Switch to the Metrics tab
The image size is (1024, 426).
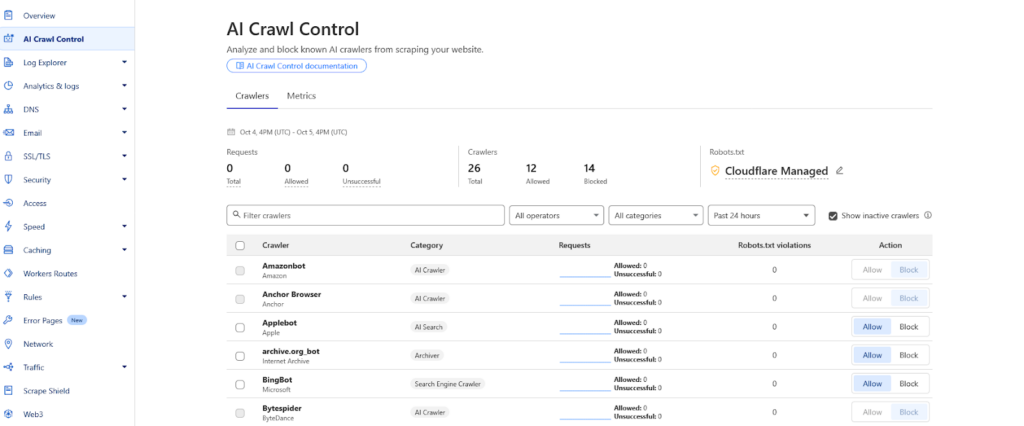click(301, 96)
